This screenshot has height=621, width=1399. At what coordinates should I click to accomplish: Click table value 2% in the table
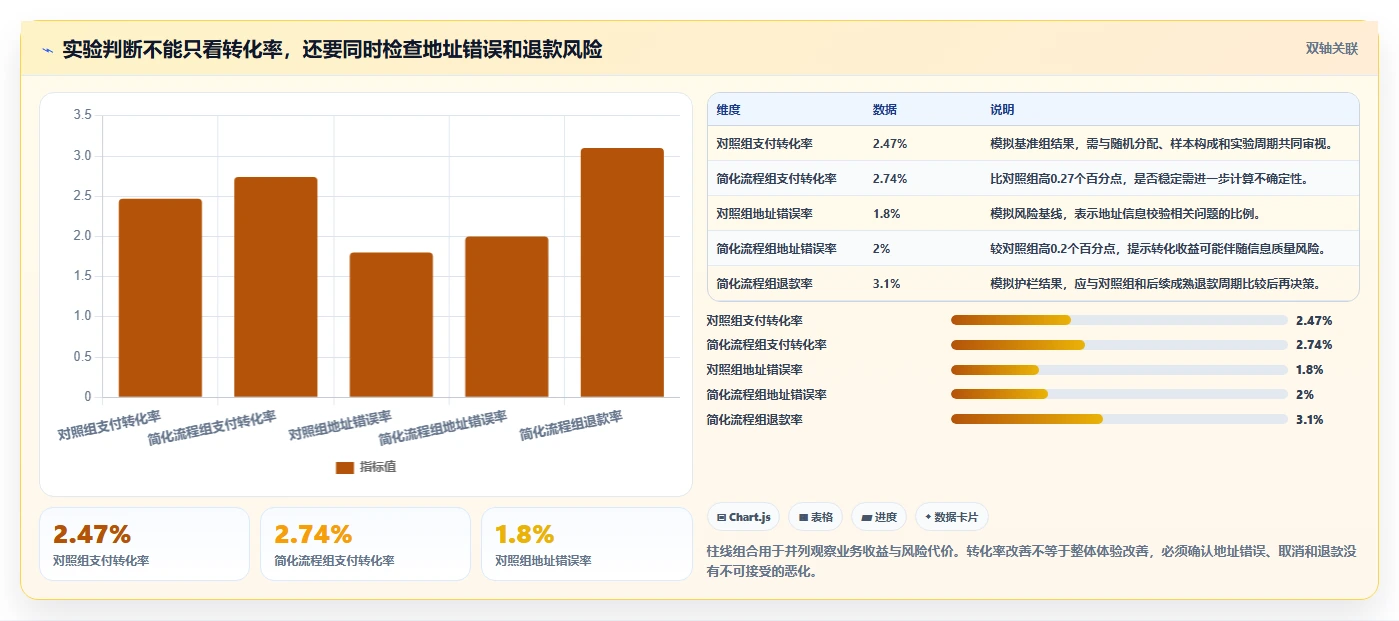[x=881, y=249]
